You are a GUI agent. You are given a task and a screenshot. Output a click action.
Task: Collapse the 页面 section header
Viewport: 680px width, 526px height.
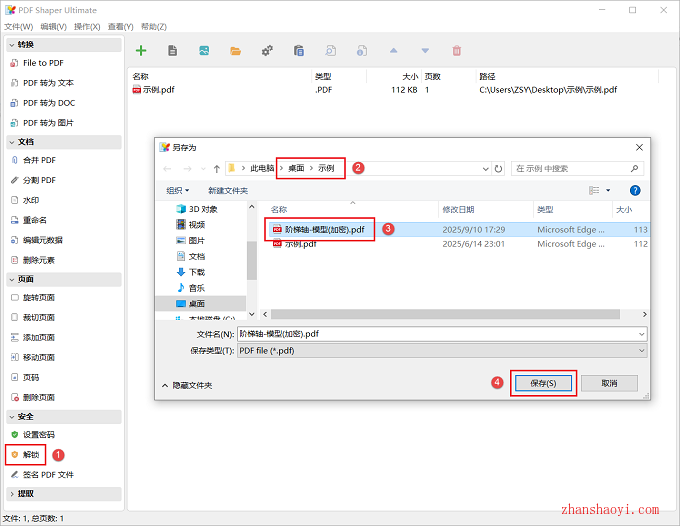[64, 279]
